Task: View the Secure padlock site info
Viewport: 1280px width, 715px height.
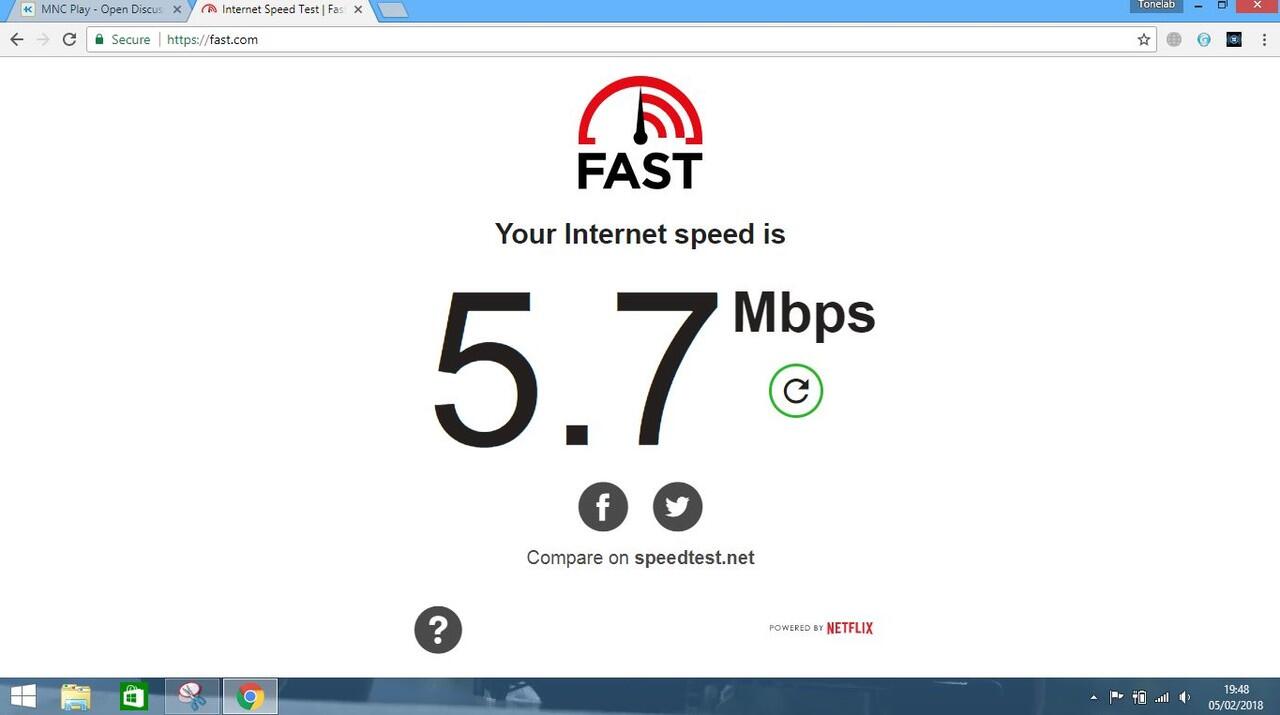Action: (x=123, y=40)
